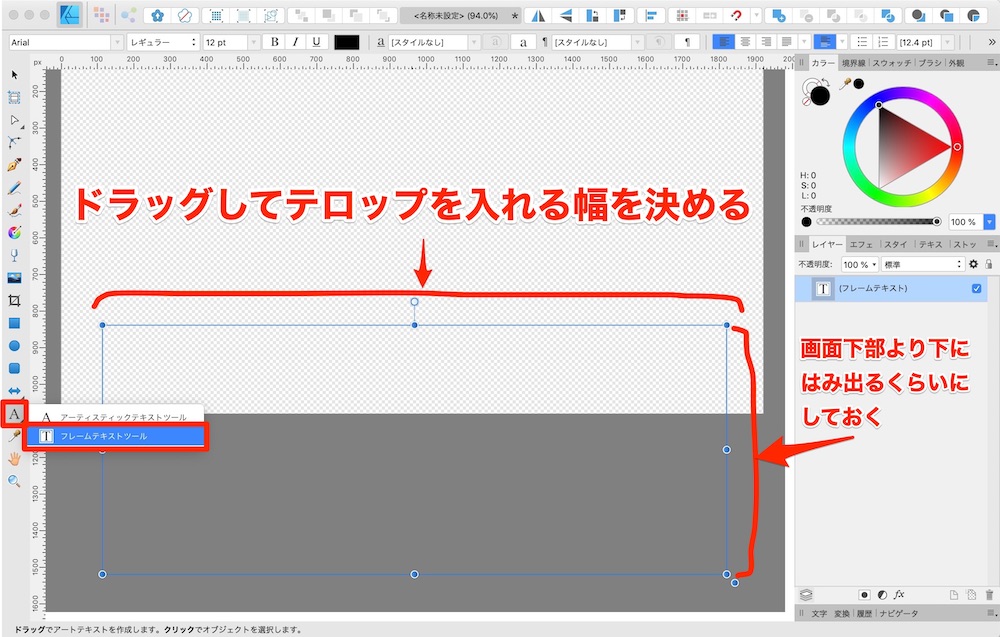Select the Rectangle tool
The image size is (1000, 637).
(x=14, y=323)
